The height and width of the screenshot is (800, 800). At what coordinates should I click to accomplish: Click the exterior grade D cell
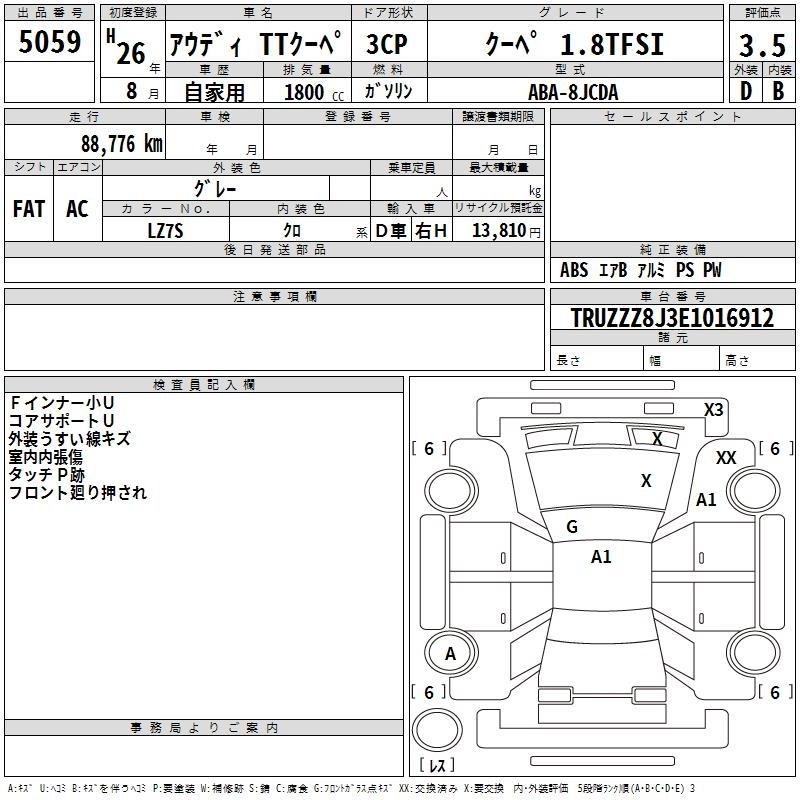744,90
